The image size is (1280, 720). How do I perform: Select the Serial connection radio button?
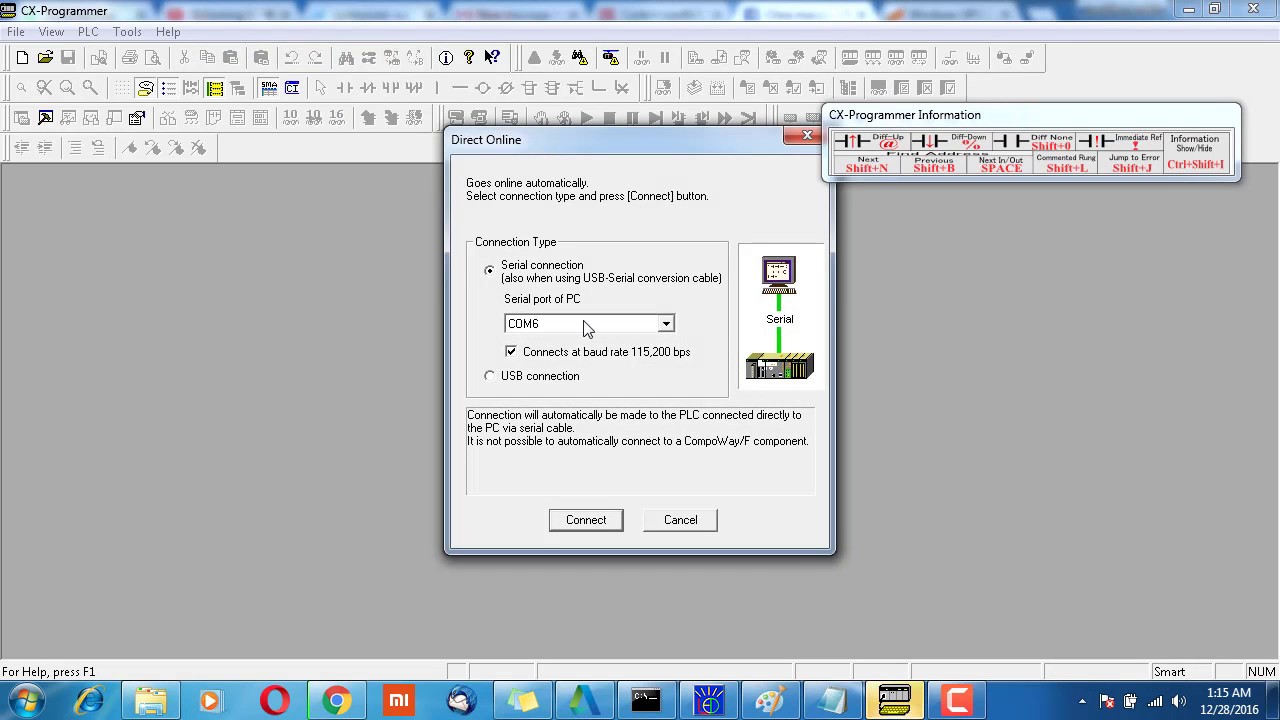click(489, 270)
